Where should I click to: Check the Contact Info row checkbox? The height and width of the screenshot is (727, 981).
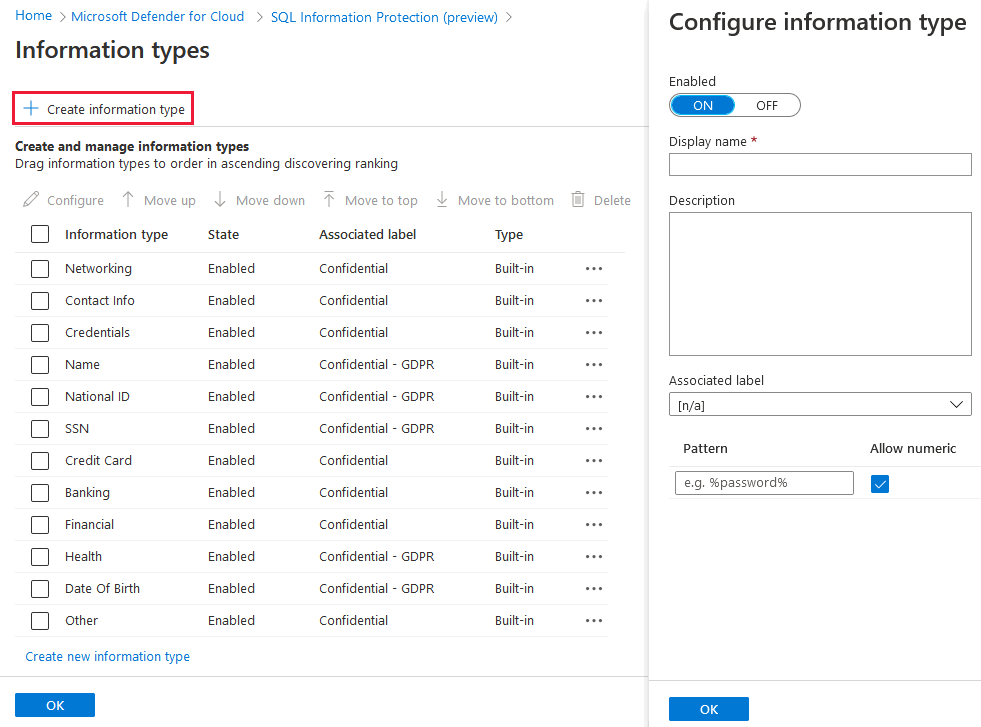[x=40, y=300]
